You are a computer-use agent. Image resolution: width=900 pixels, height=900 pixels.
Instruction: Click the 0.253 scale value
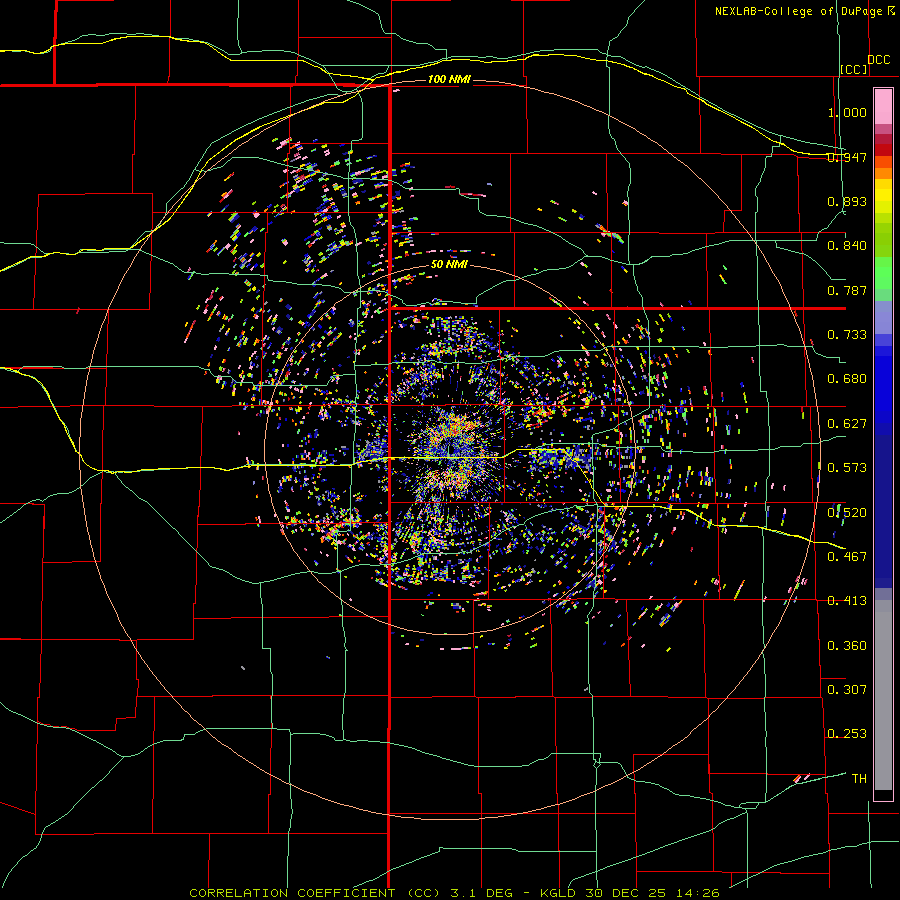coord(847,734)
